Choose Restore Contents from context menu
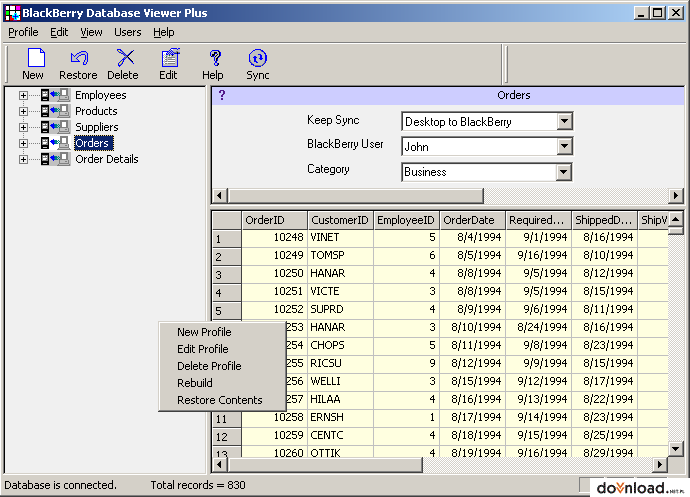The height and width of the screenshot is (497, 690). tap(220, 400)
